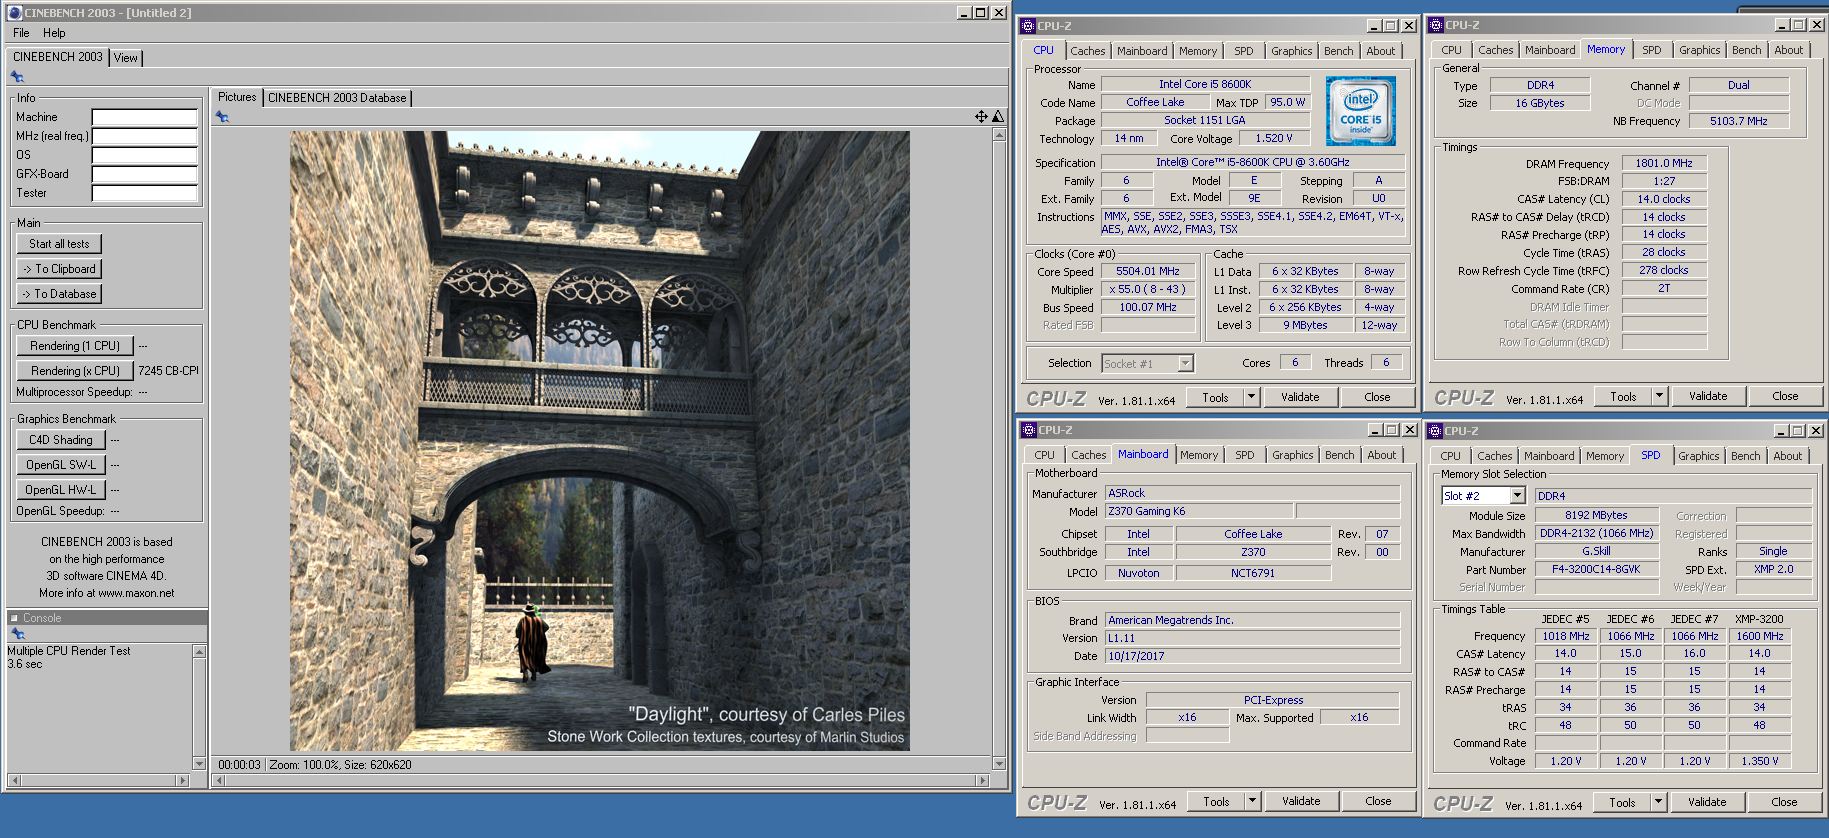The image size is (1829, 838).
Task: Click Validate in the Memory tab window
Action: (x=1708, y=396)
